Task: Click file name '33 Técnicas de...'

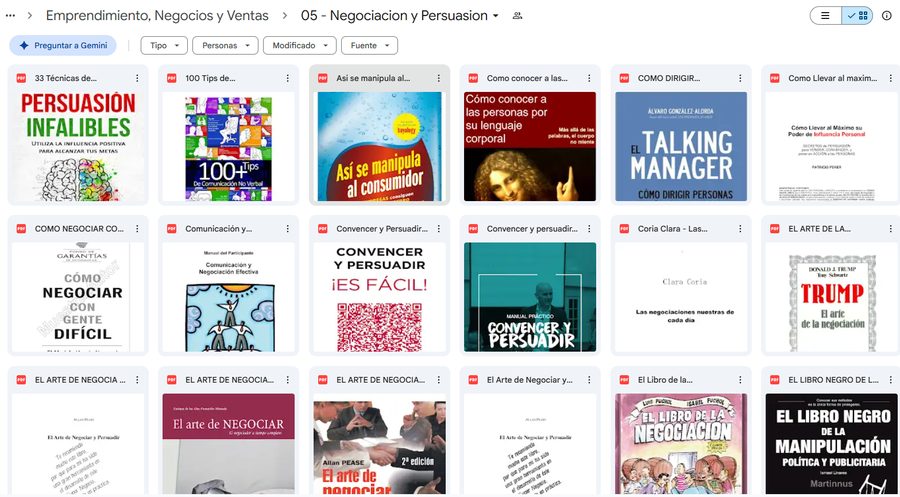Action: tap(65, 78)
